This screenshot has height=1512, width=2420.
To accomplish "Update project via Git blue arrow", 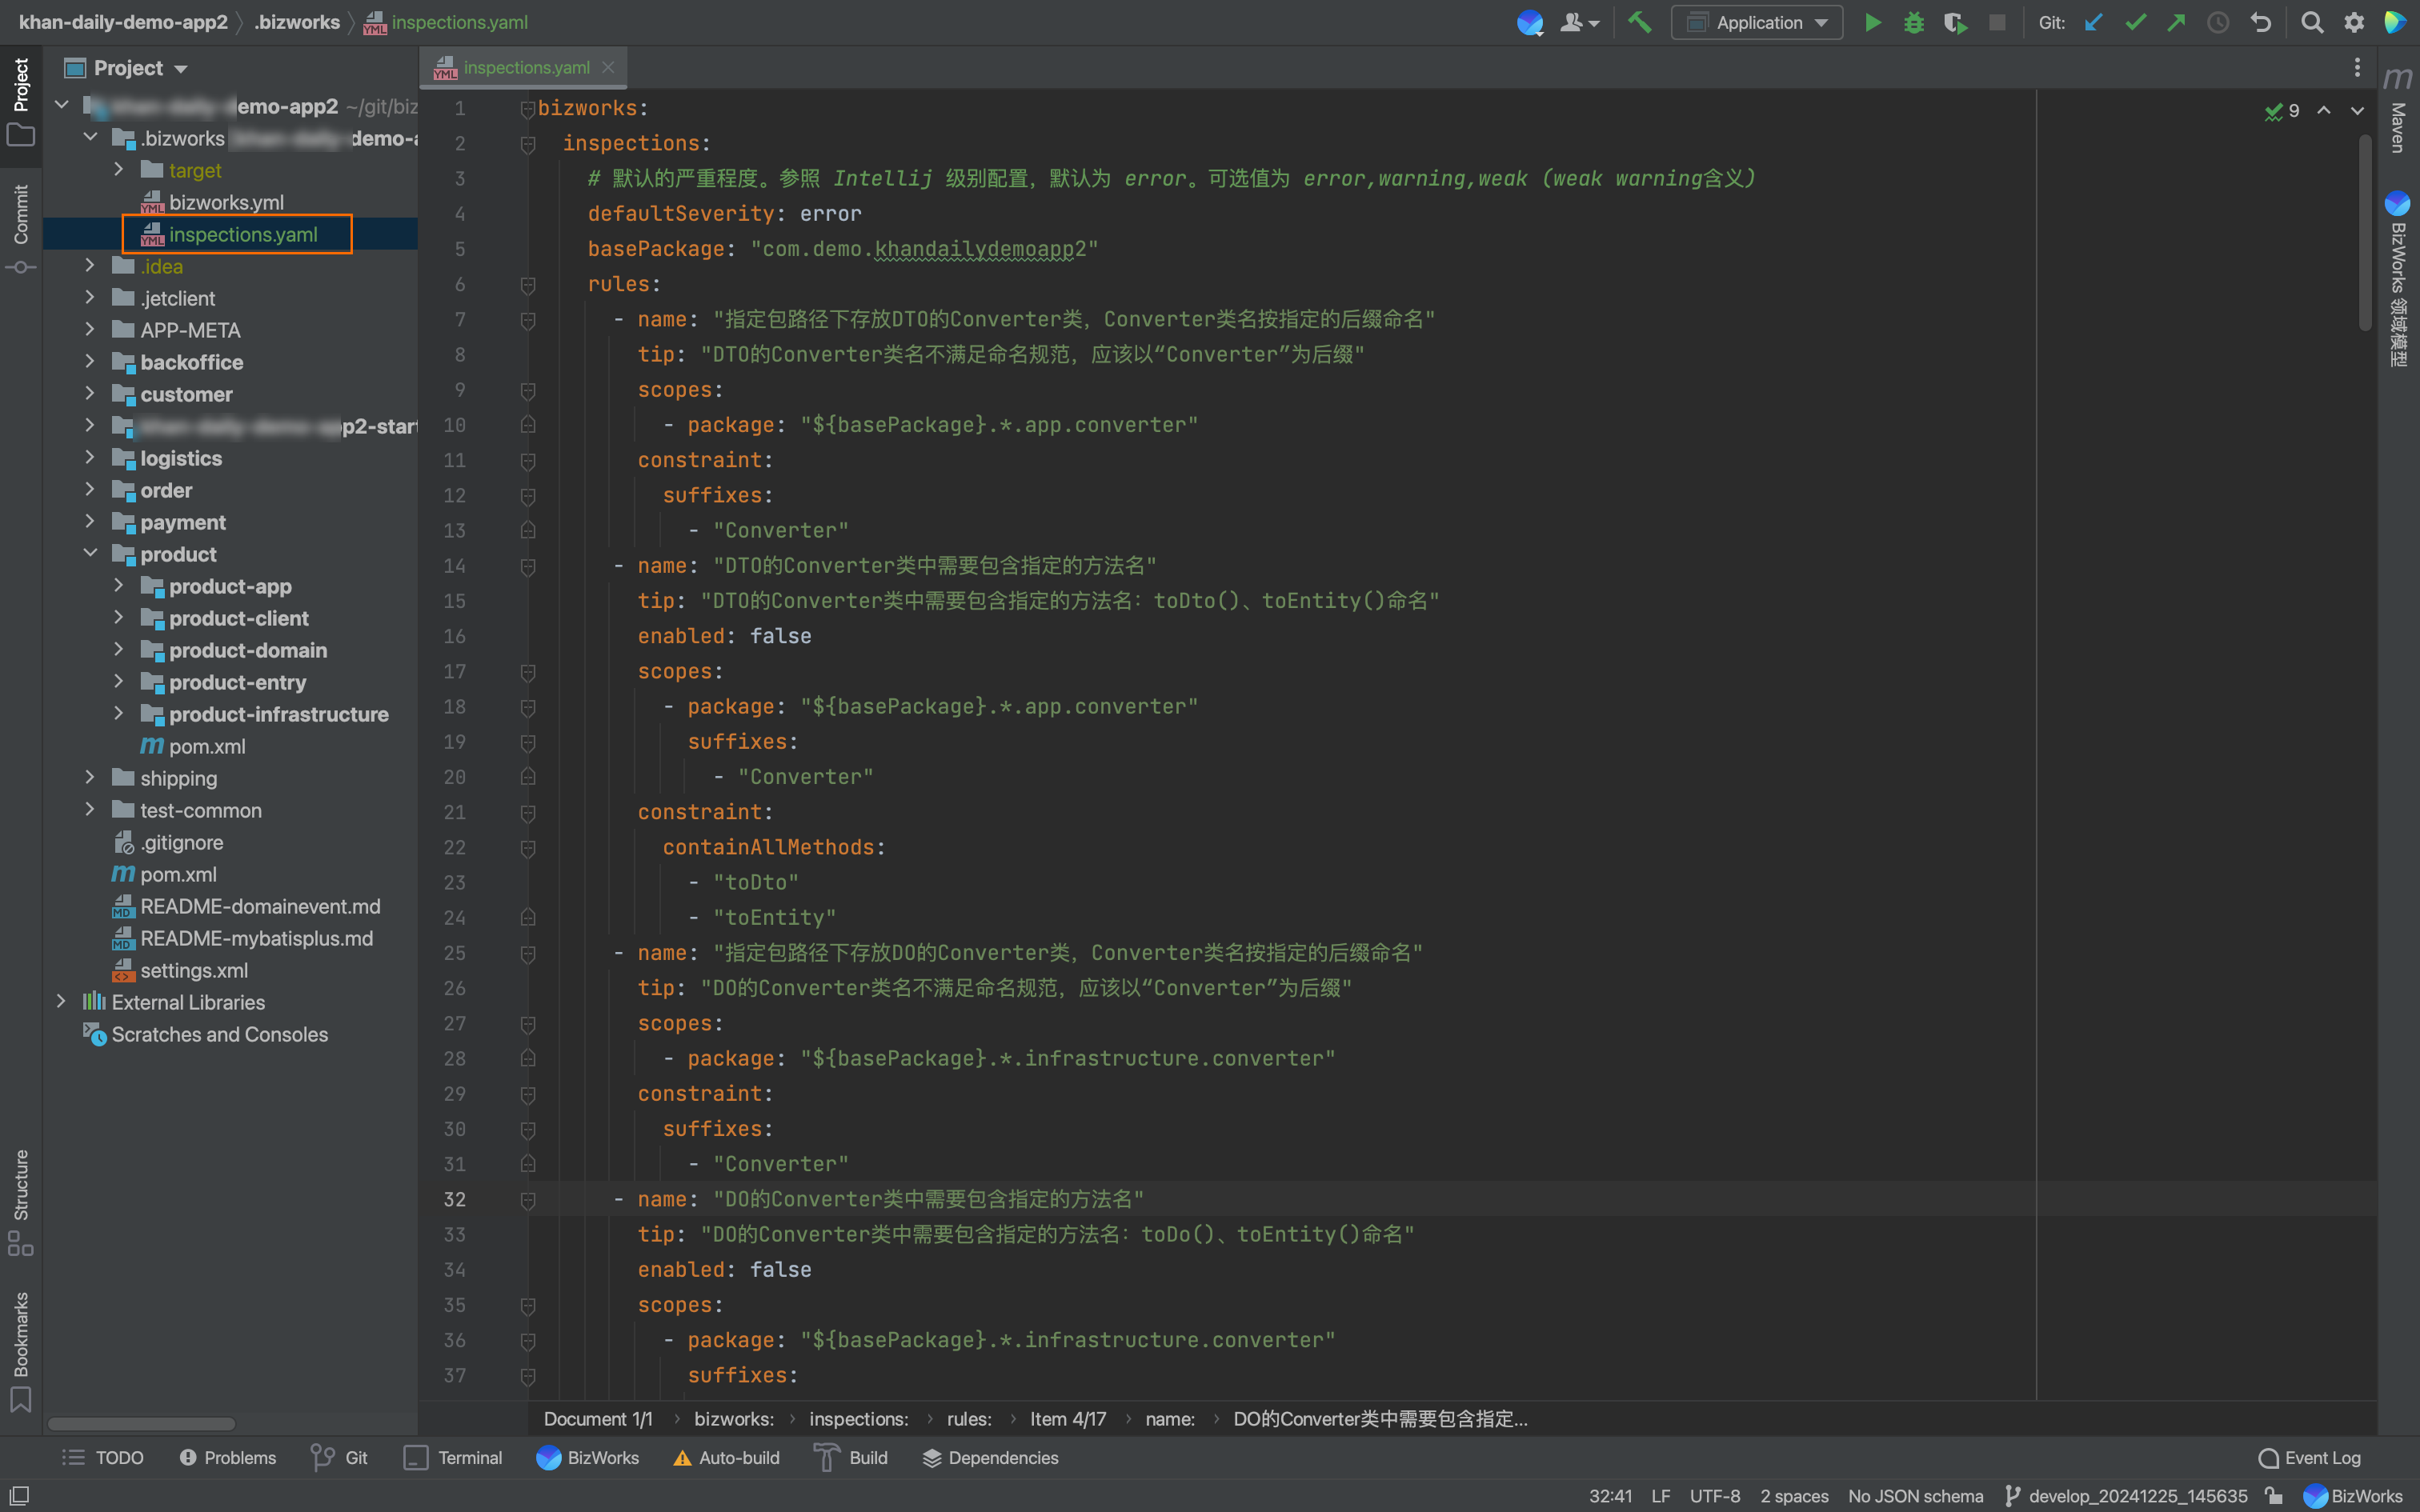I will click(2093, 22).
